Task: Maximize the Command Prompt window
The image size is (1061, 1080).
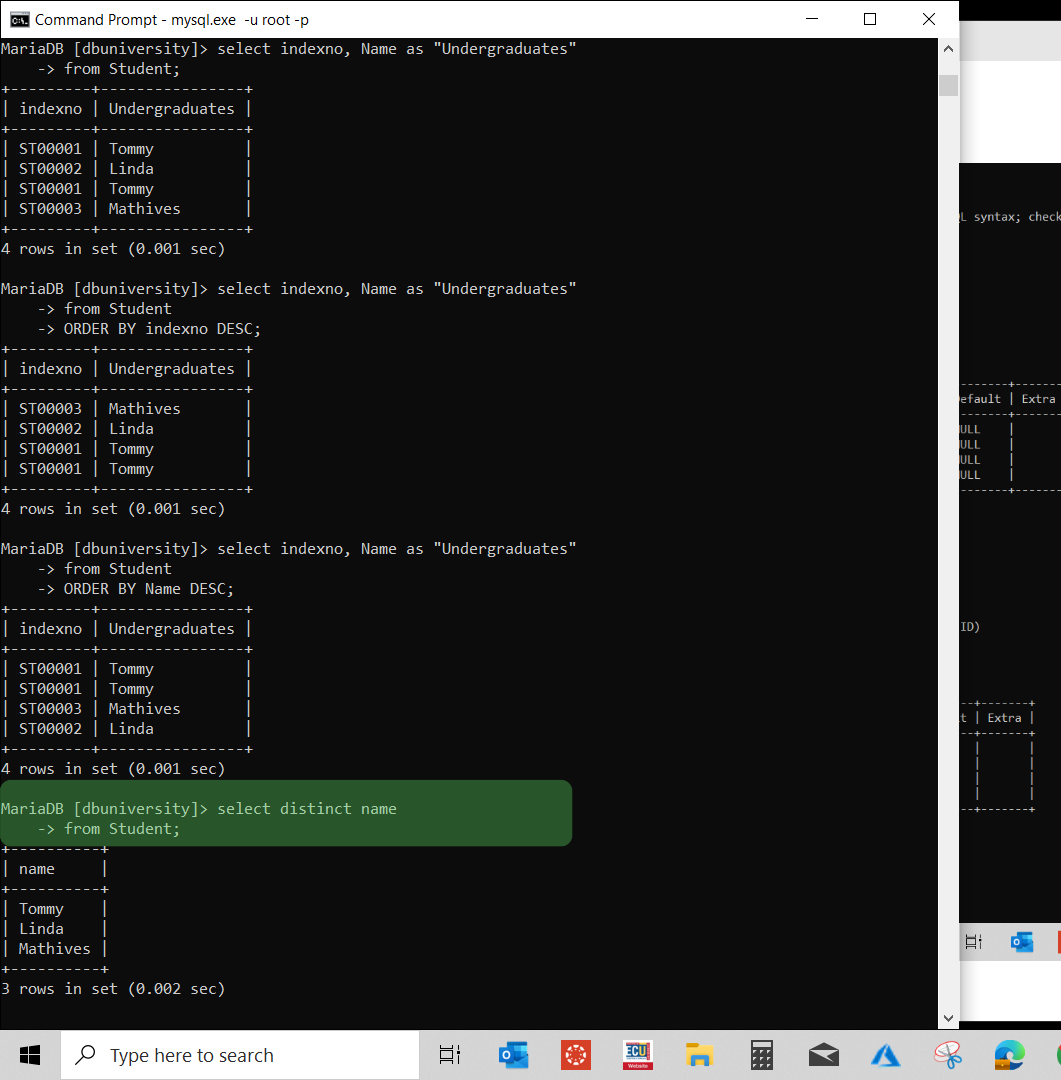Action: pyautogui.click(x=870, y=18)
